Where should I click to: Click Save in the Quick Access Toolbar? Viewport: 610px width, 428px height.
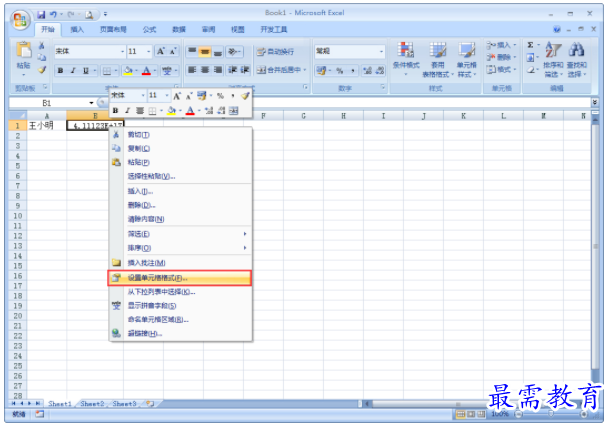[41, 15]
